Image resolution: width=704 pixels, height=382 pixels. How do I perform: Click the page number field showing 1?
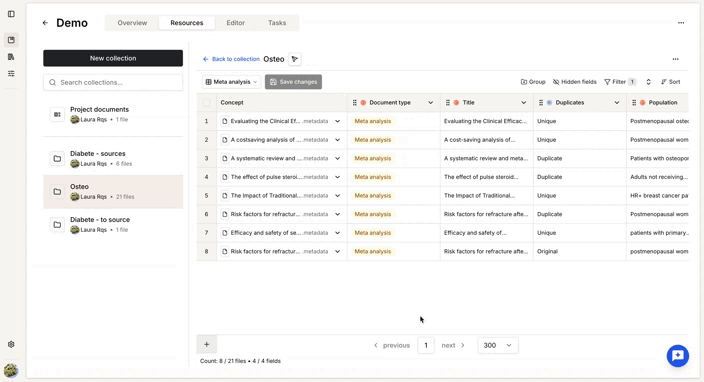pos(426,345)
